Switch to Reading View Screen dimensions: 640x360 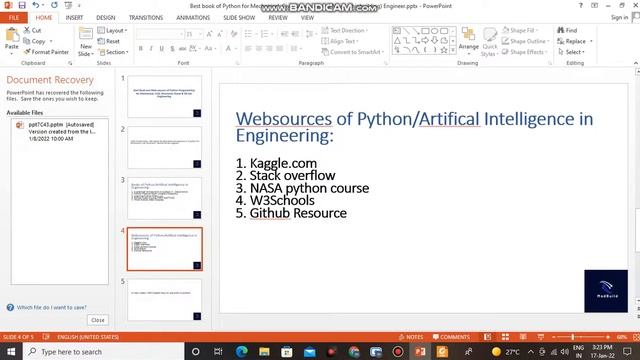click(x=523, y=337)
